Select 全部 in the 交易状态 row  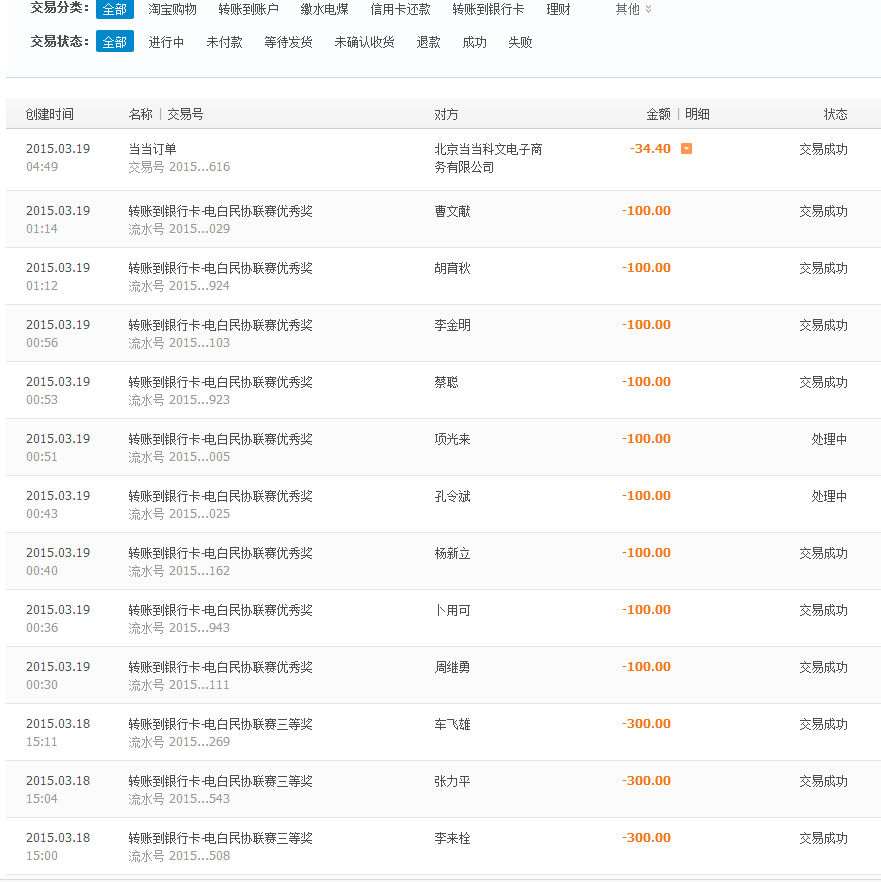[x=115, y=42]
